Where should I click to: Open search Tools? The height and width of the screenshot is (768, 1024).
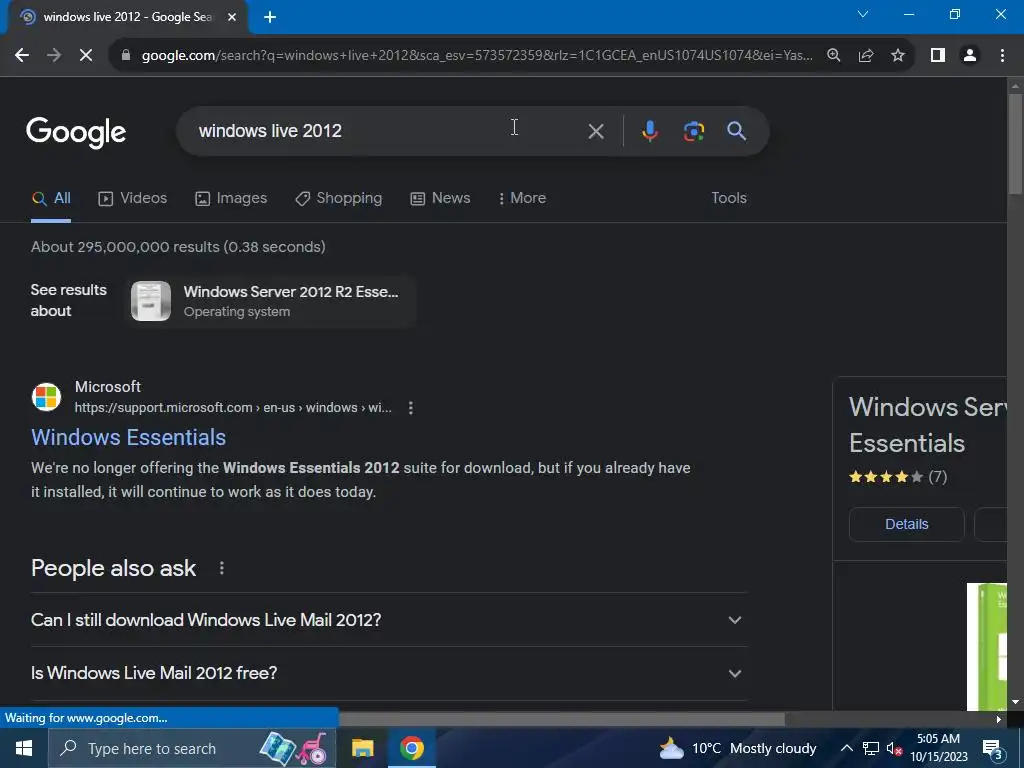point(729,198)
